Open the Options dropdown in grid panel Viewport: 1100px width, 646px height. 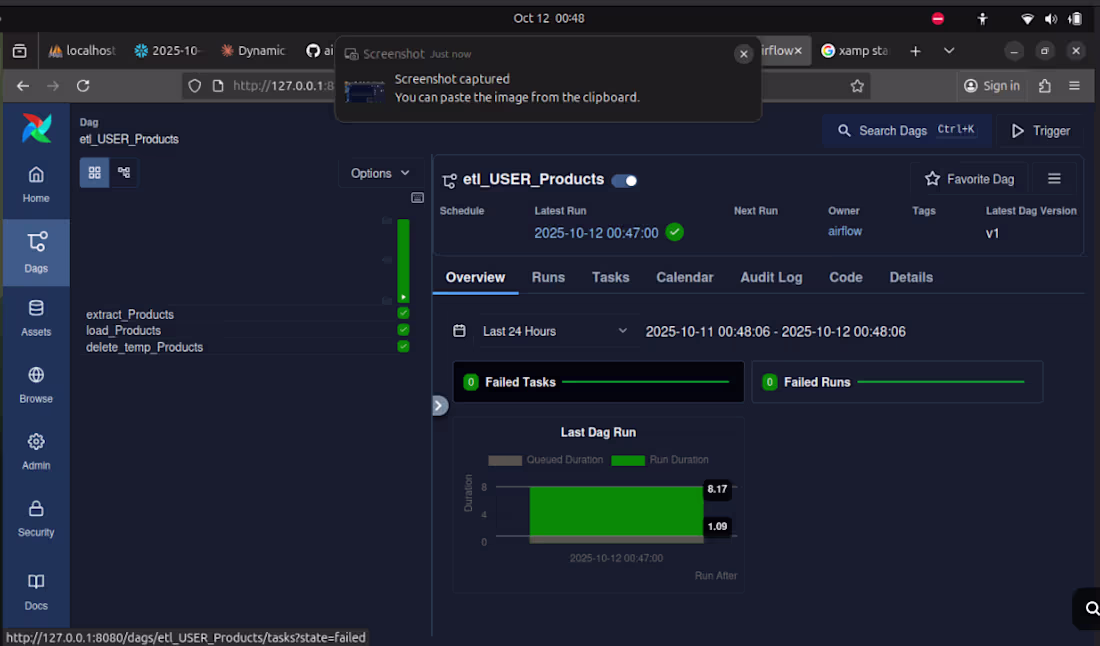(x=380, y=172)
